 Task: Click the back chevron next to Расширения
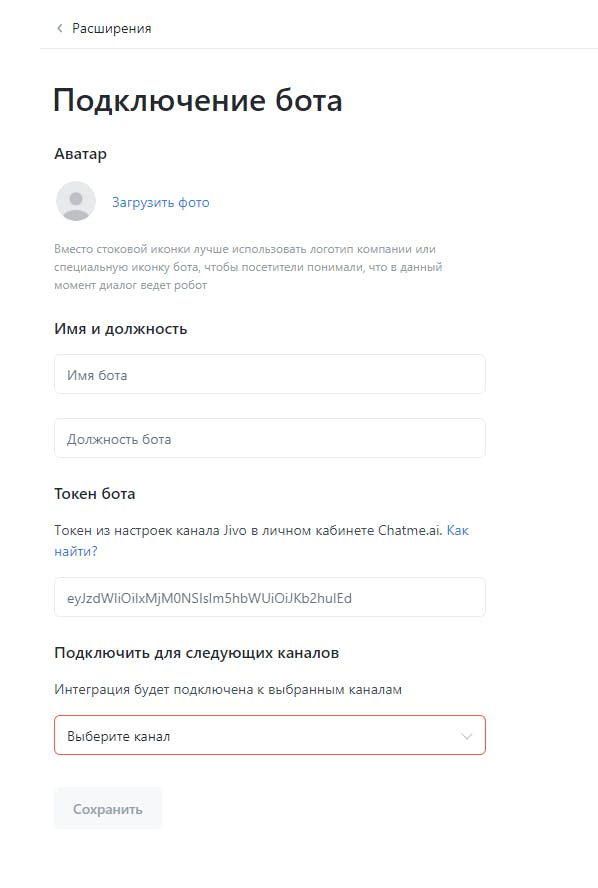click(x=59, y=28)
